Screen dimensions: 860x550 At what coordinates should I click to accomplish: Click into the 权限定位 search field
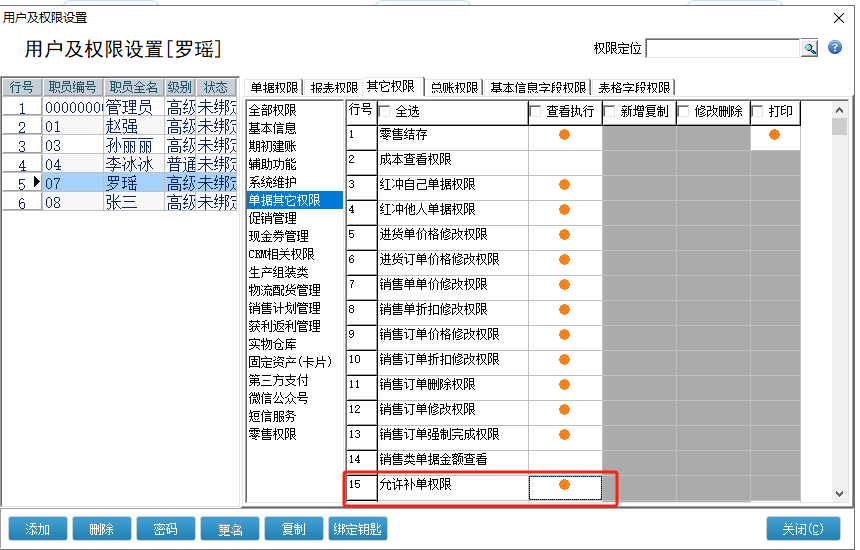pyautogui.click(x=722, y=48)
